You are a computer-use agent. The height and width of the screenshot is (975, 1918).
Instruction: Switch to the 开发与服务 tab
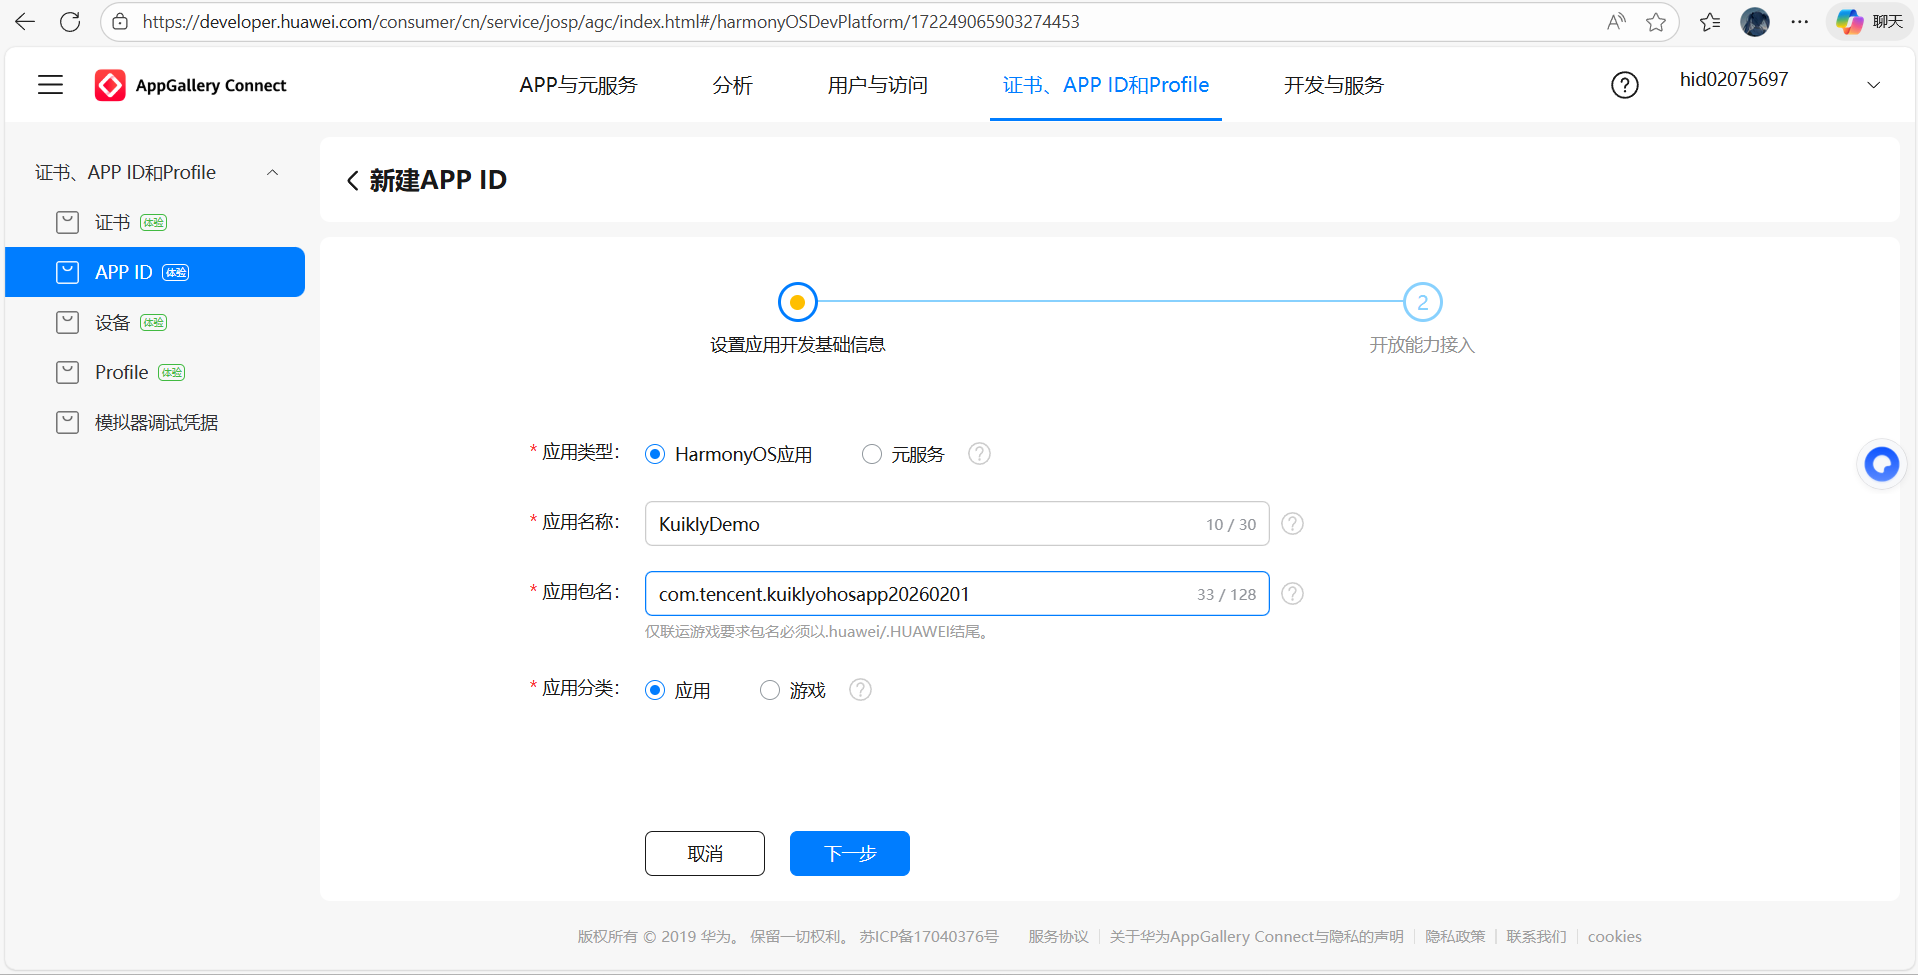coord(1333,85)
